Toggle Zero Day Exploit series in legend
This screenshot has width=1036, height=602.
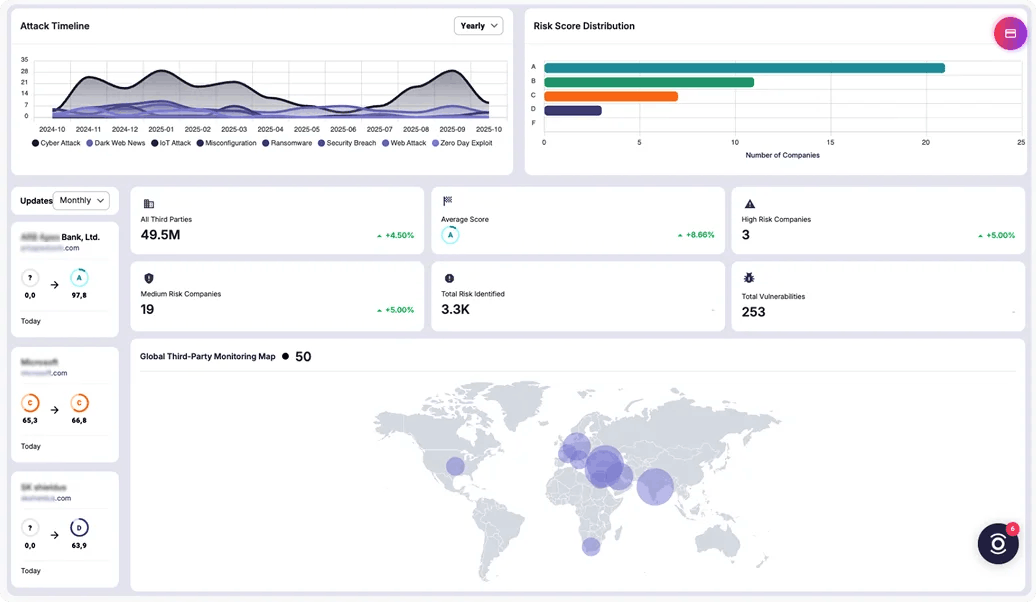pos(462,143)
